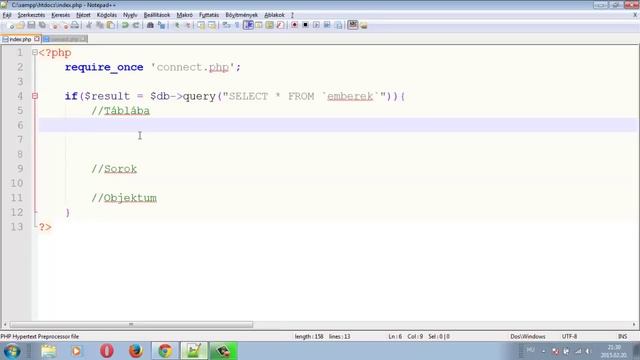Start macro recording with red dot icon
640x360 pixels.
[294, 25]
